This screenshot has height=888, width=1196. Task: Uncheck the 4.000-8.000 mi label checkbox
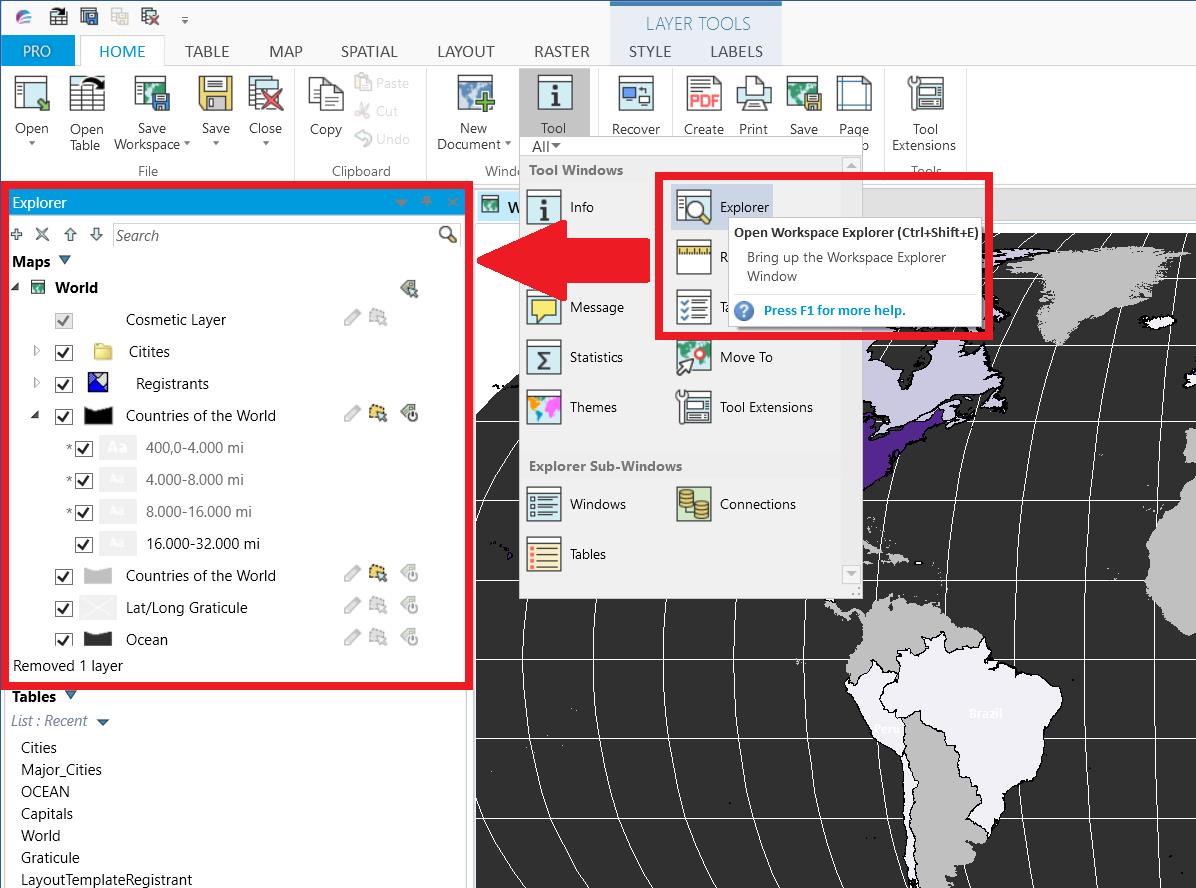84,481
